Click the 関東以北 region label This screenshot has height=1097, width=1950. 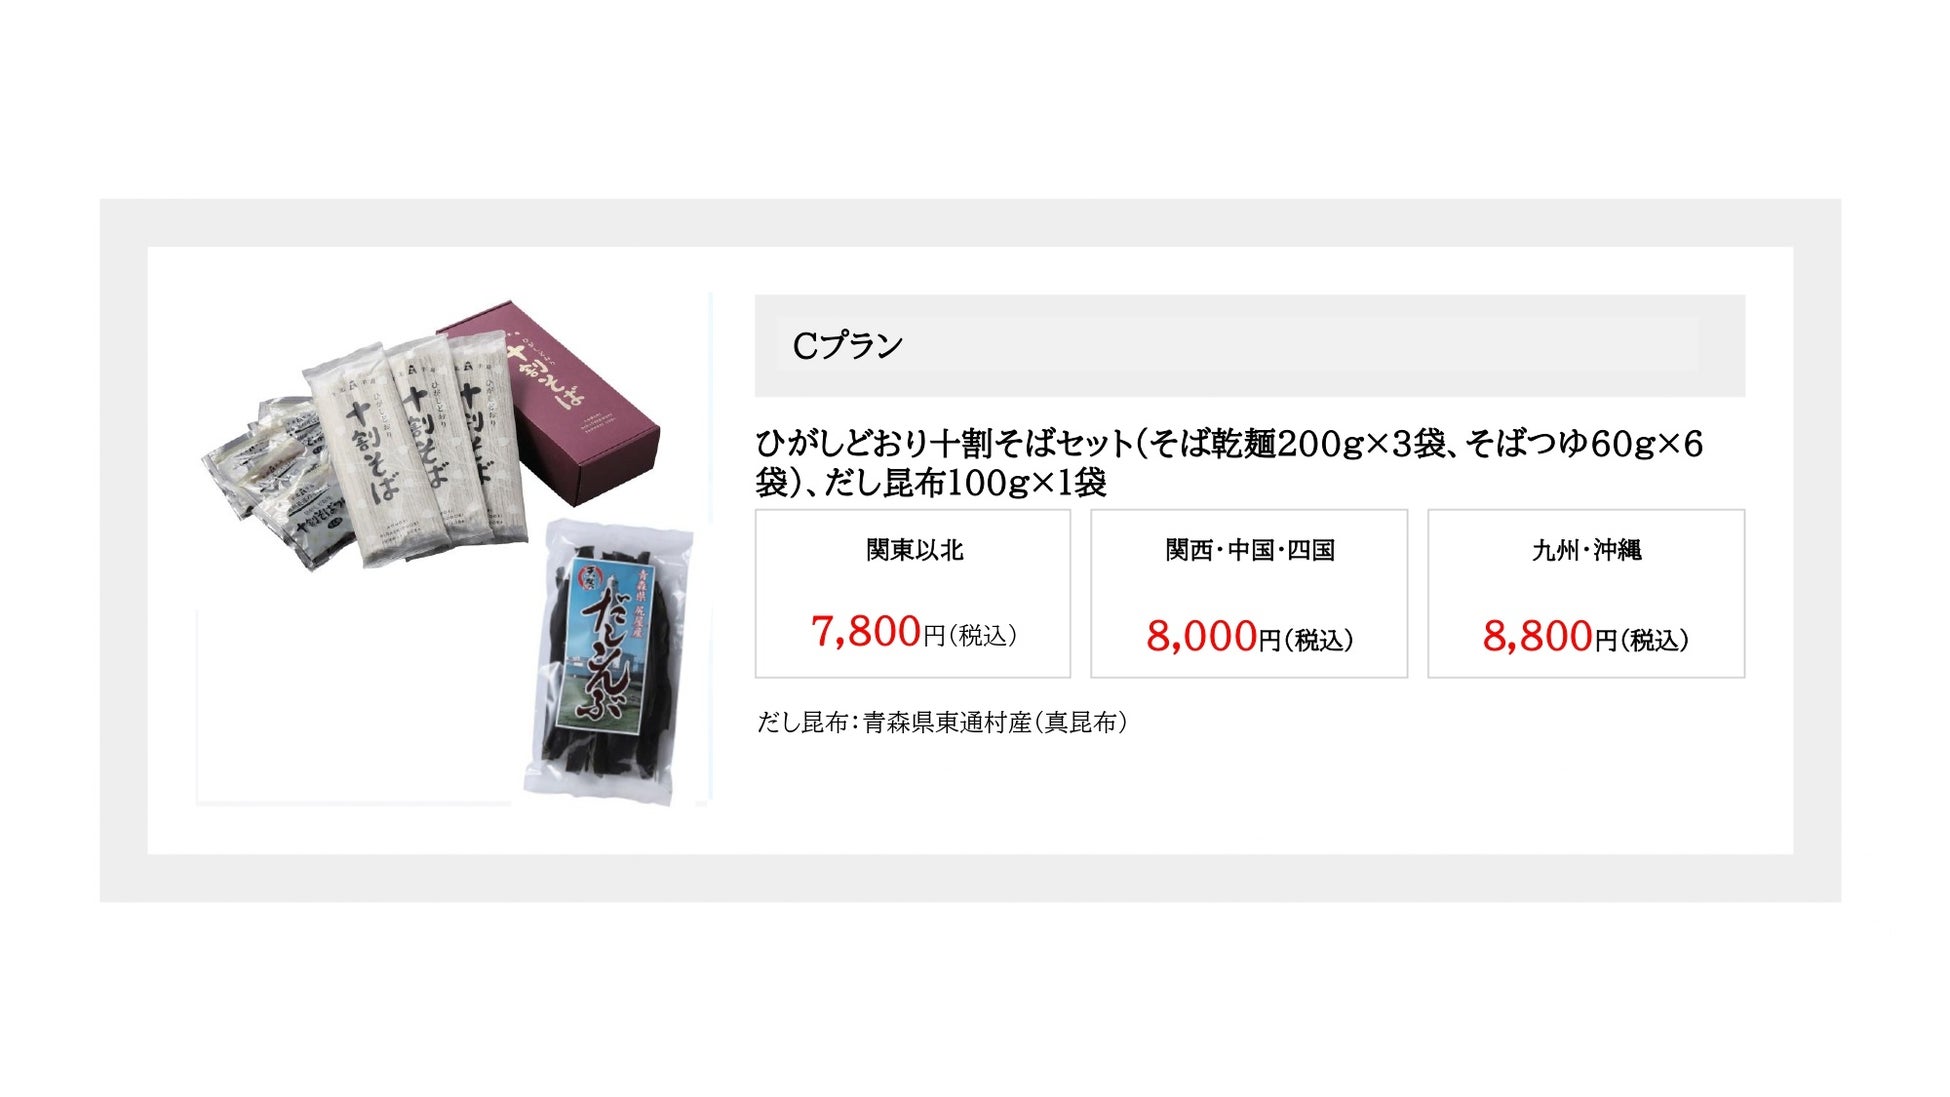pyautogui.click(x=914, y=550)
